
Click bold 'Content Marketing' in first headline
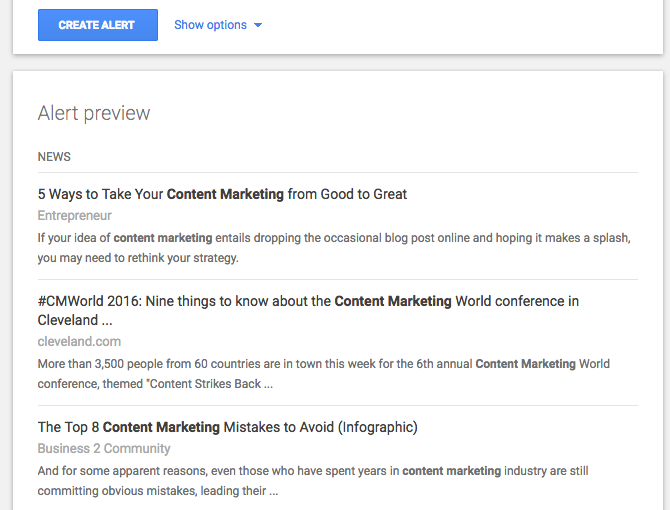(x=225, y=194)
